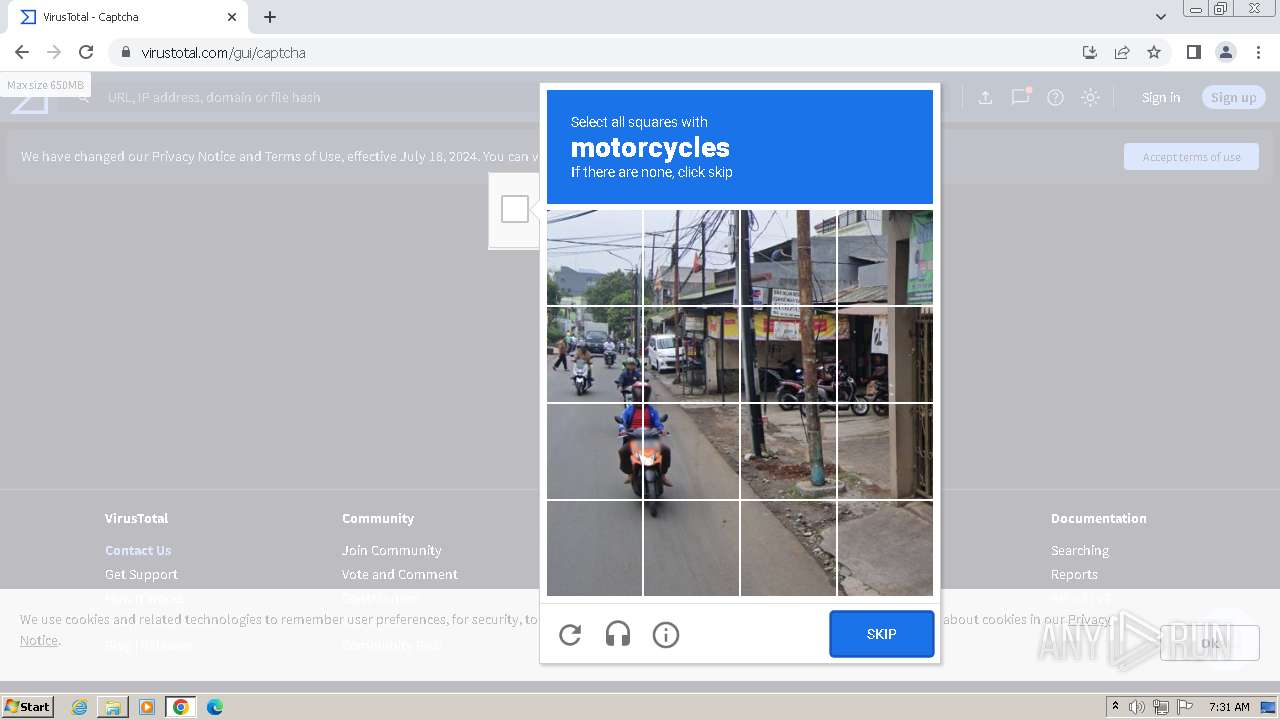This screenshot has height=720, width=1280.
Task: Open the Windows Start menu
Action: click(x=28, y=706)
